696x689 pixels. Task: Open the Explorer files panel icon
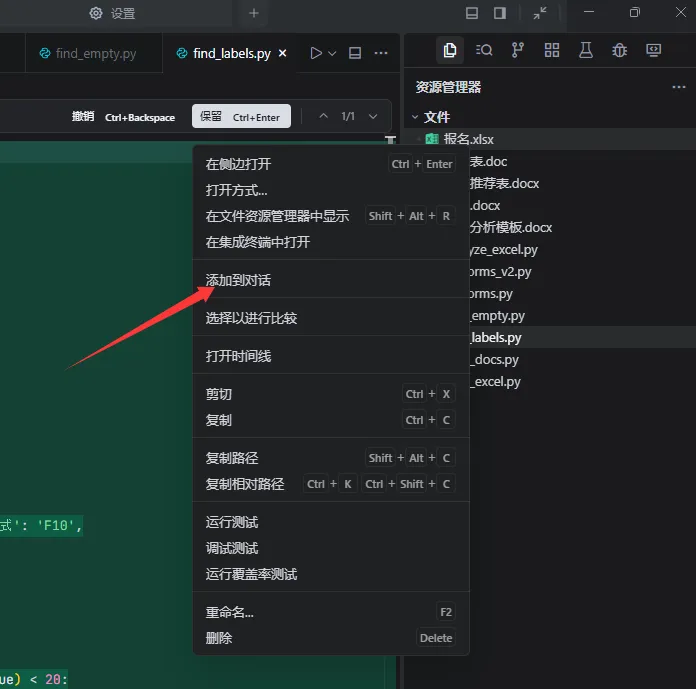[x=450, y=50]
